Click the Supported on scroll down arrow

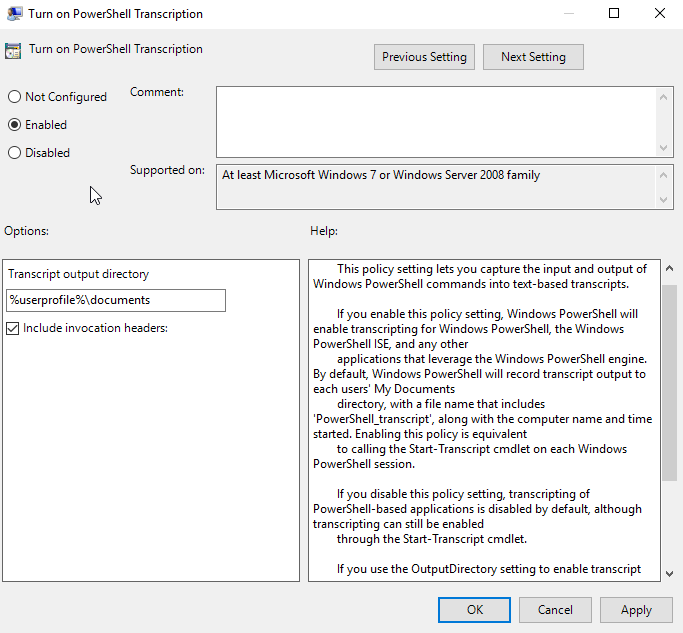(663, 200)
